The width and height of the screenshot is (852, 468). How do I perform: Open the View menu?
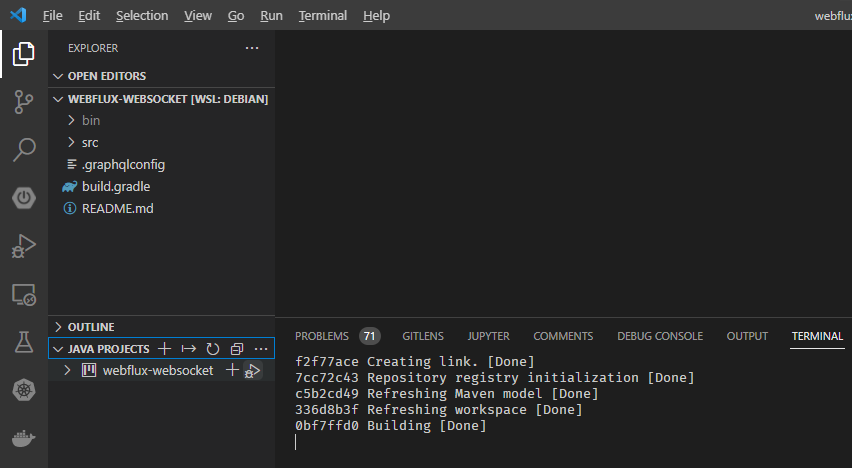(x=198, y=16)
